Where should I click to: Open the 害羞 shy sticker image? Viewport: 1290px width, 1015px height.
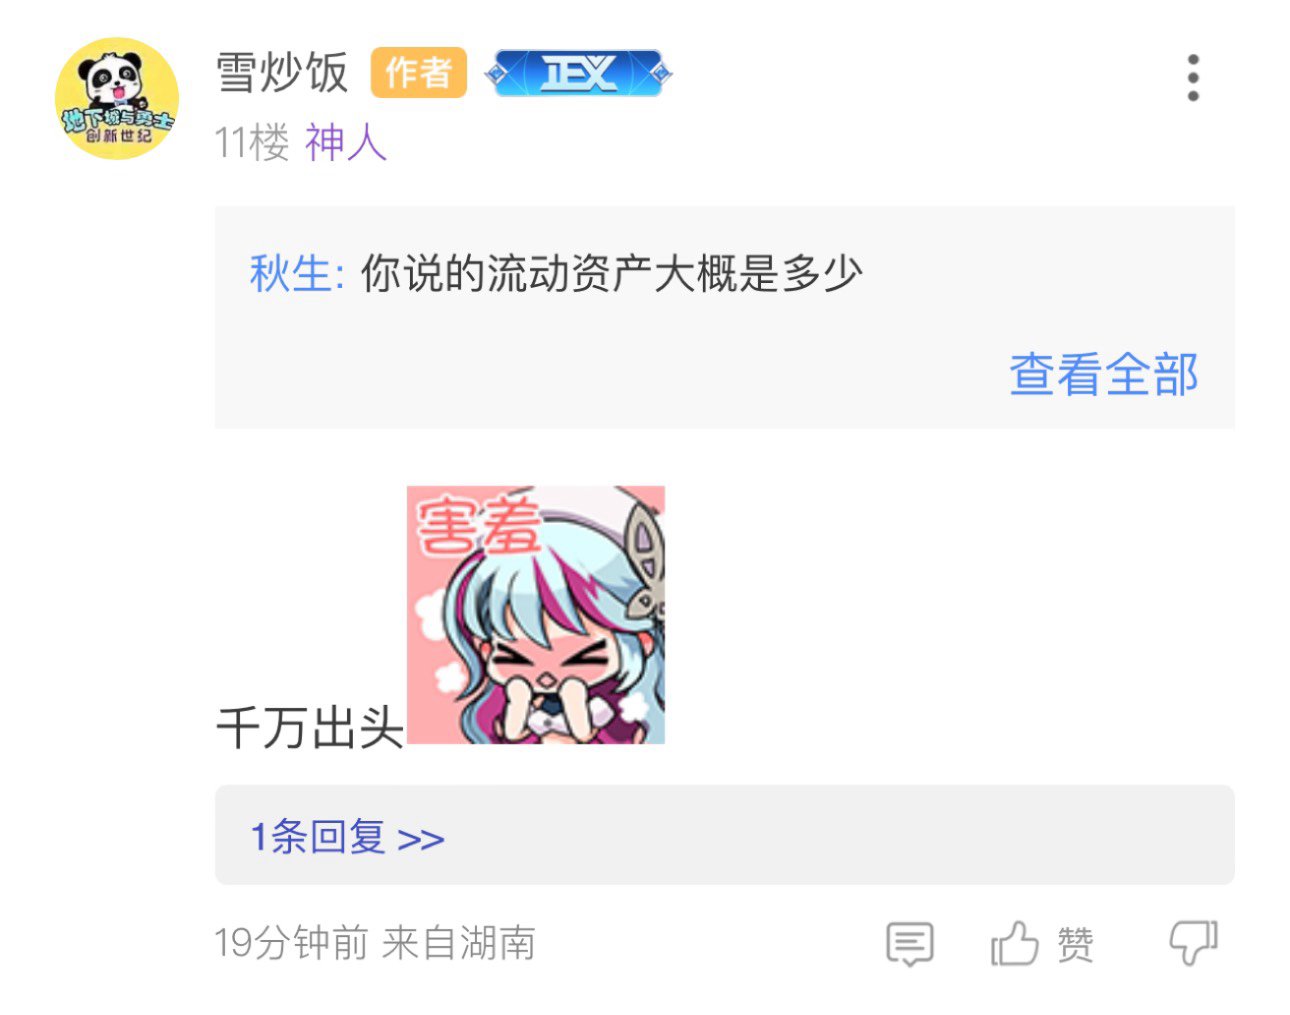[x=536, y=615]
